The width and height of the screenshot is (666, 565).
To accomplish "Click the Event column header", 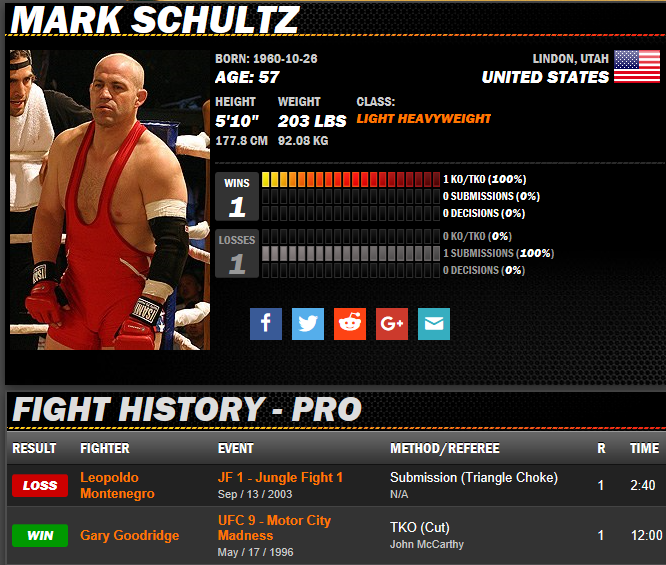I will point(236,448).
